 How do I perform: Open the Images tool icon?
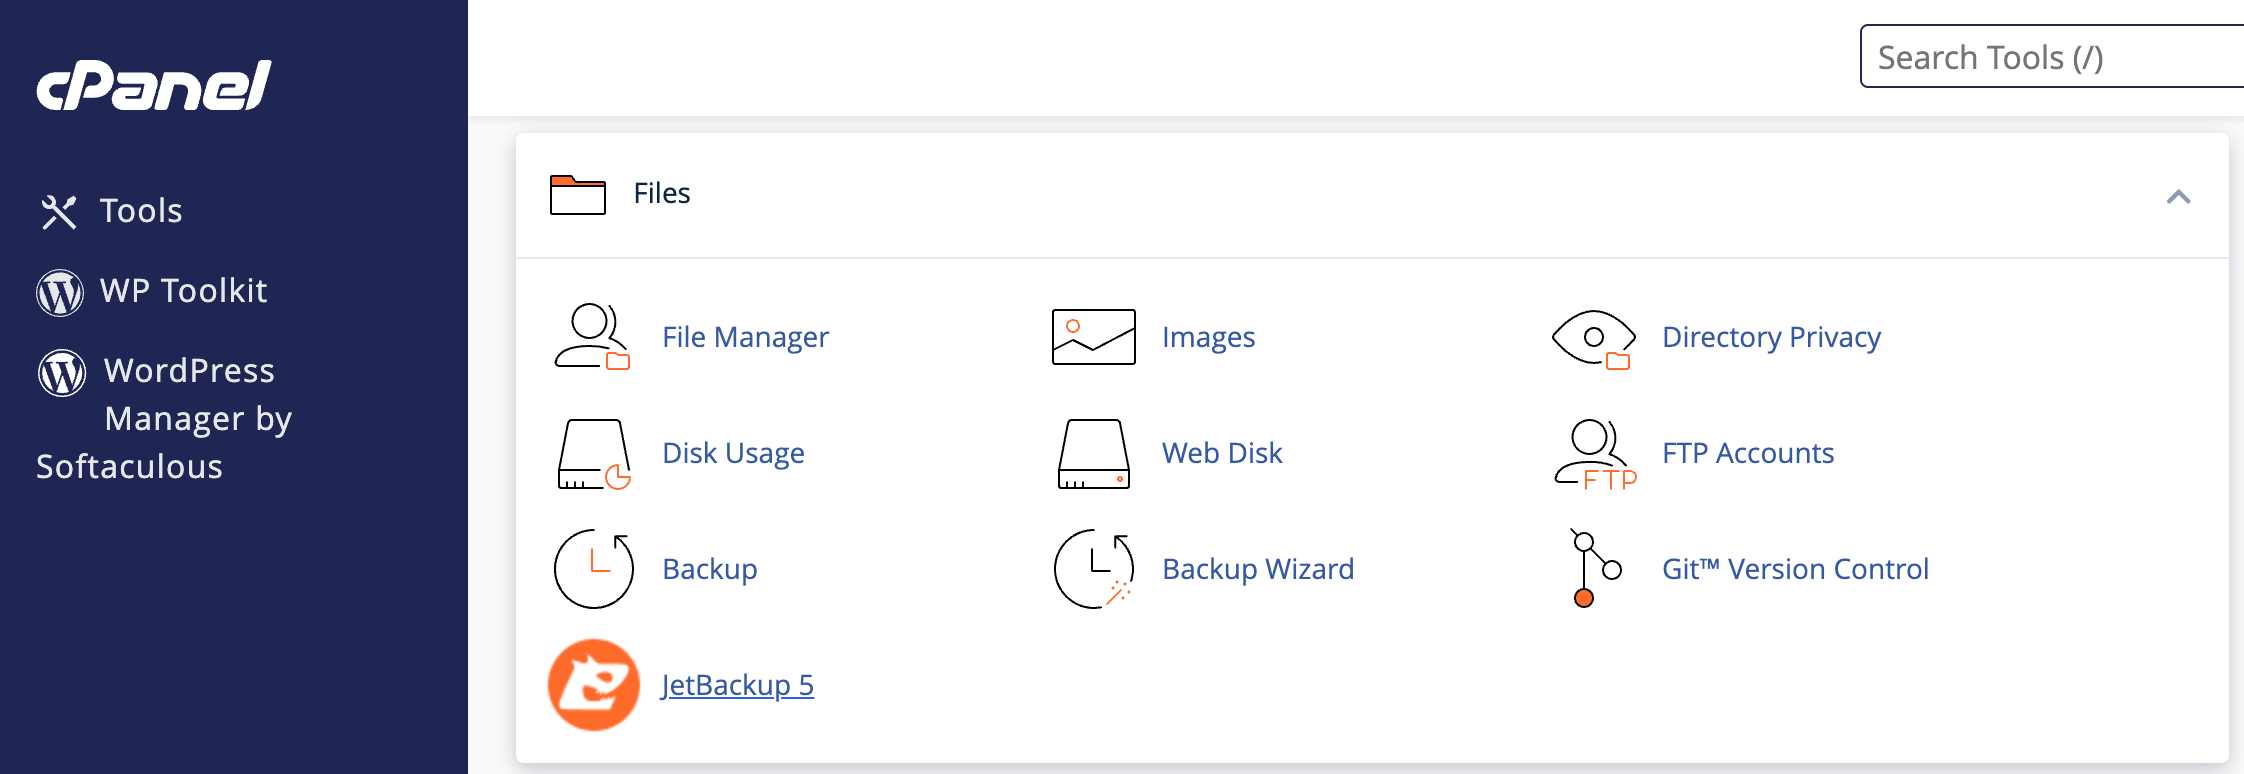coord(1093,337)
